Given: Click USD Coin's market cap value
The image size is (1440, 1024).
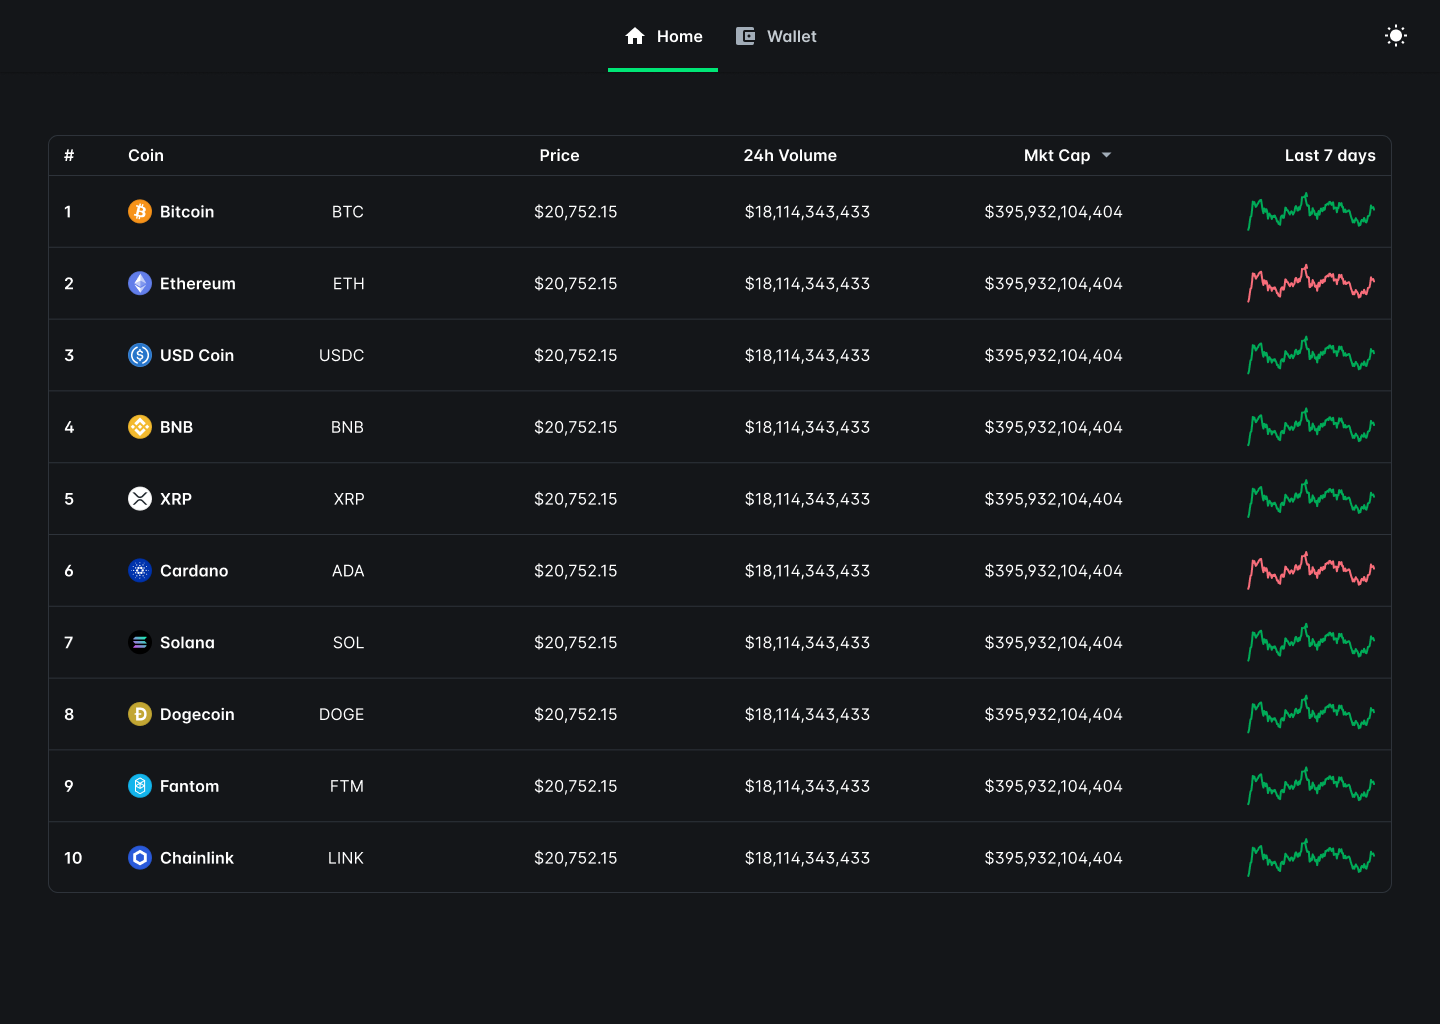Looking at the screenshot, I should pos(1053,355).
